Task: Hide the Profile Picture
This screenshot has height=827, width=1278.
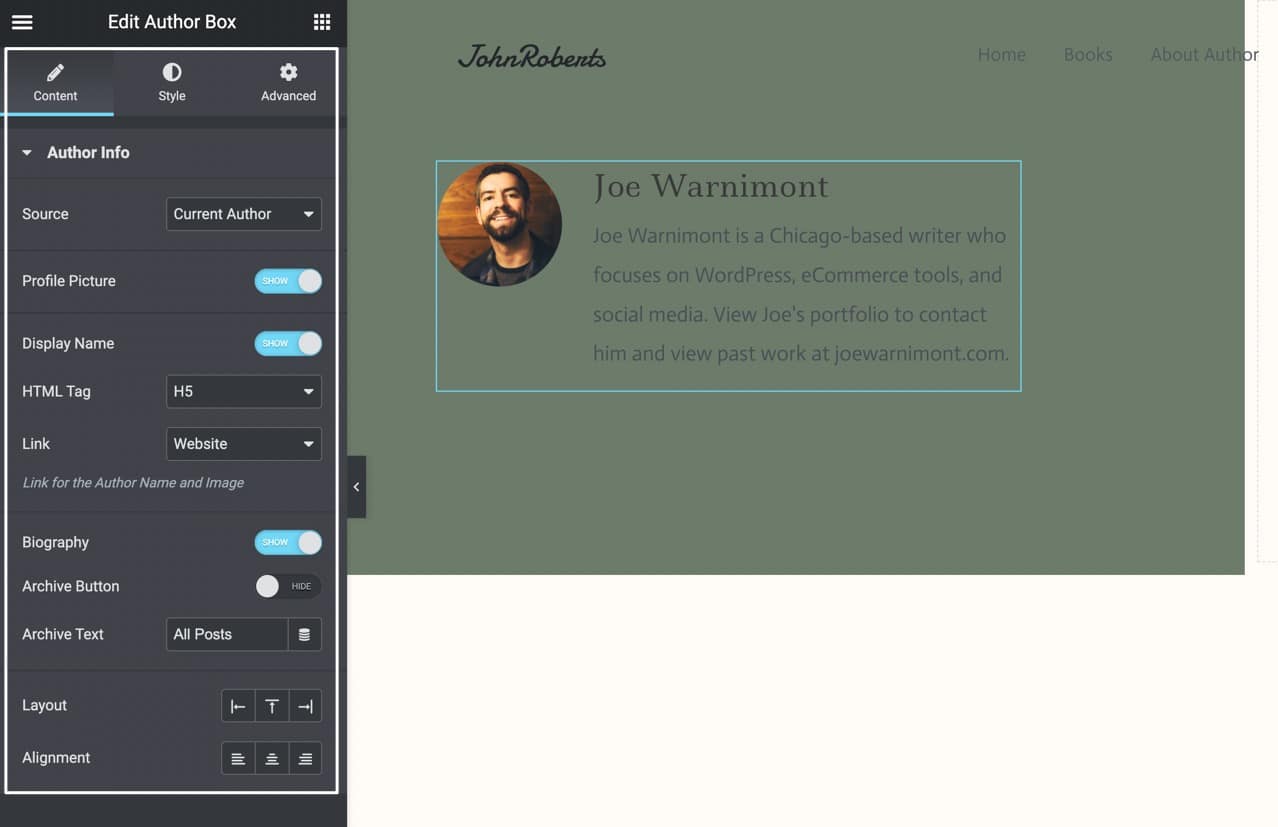Action: [288, 281]
